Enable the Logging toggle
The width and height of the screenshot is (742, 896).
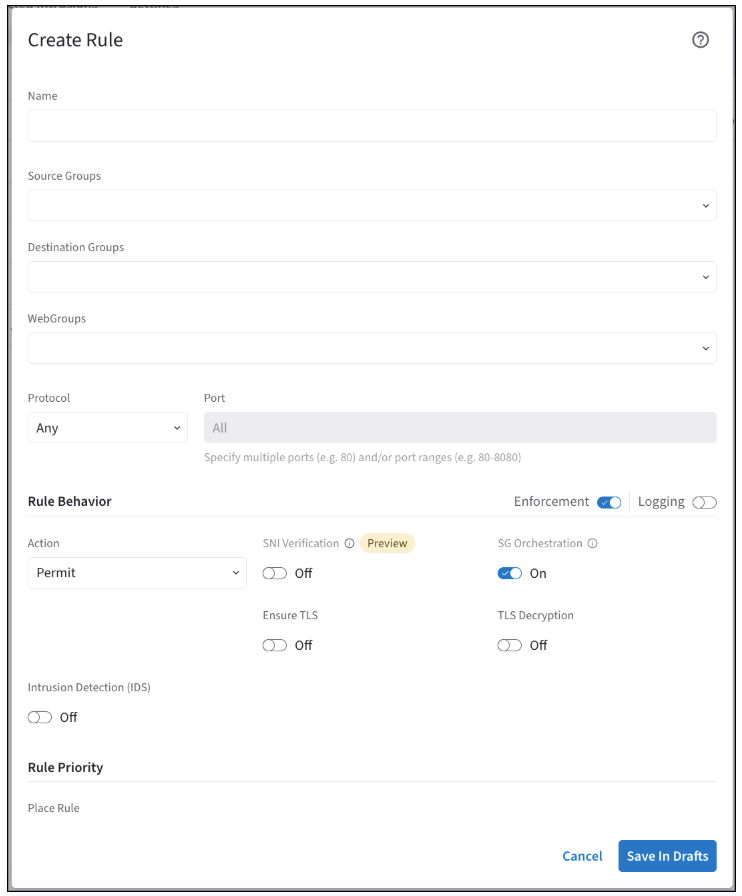pos(705,501)
